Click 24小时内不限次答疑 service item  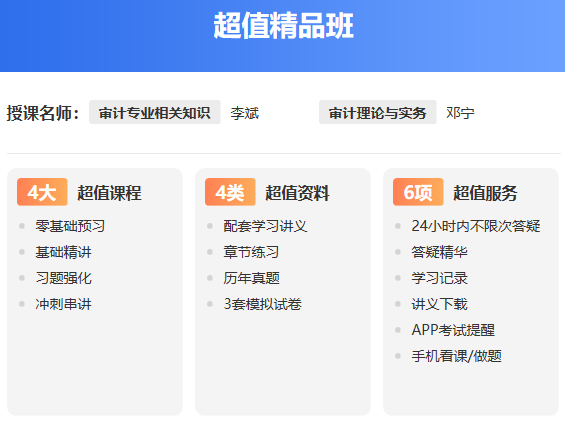coord(476,226)
